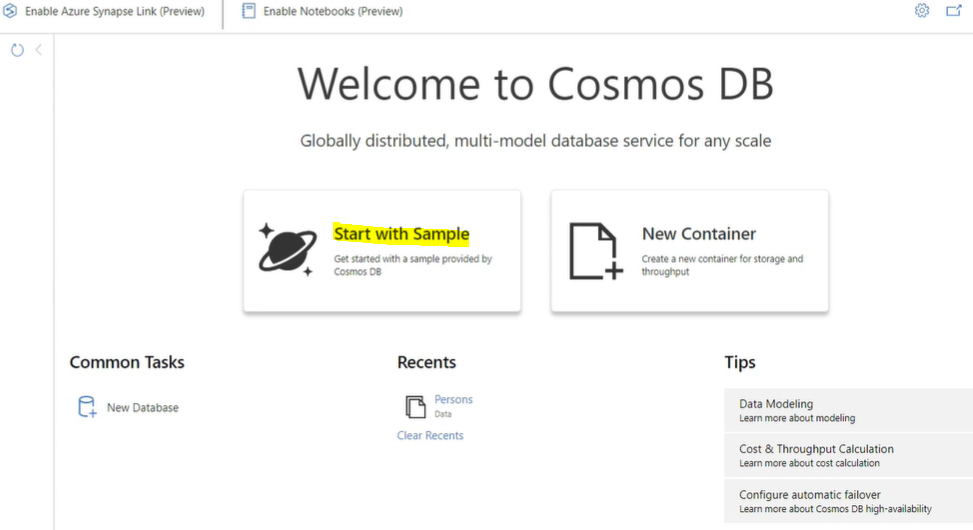Open Data Explorer in a new window icon
This screenshot has height=530, width=973.
pos(953,11)
